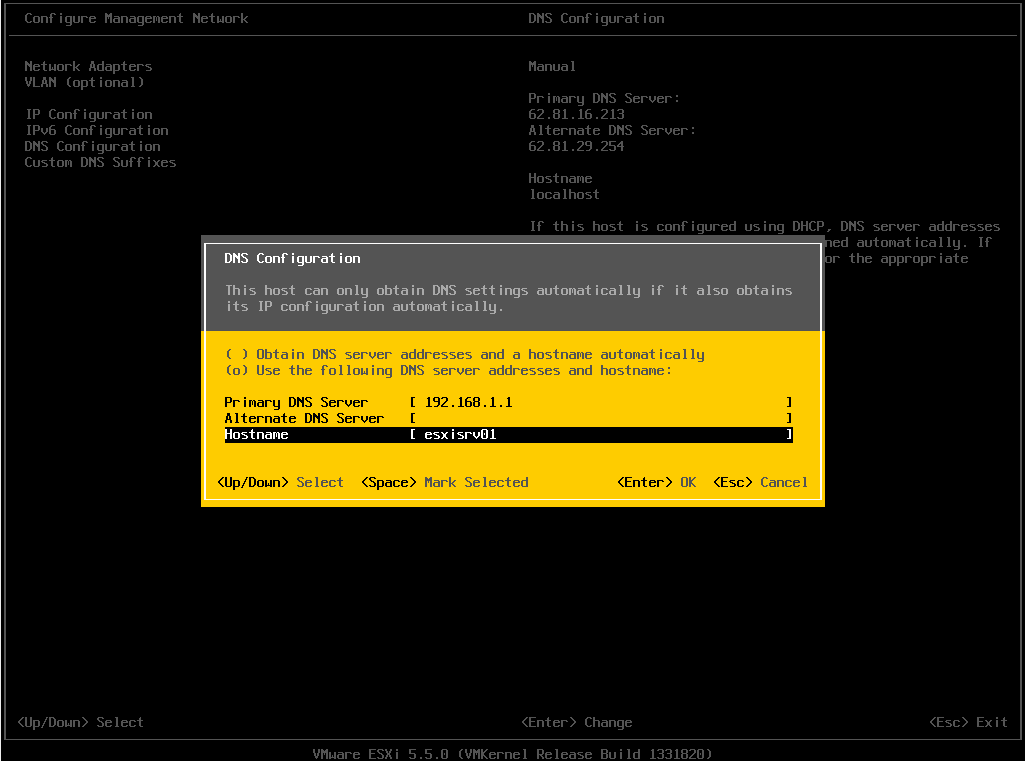Select IPv6 Configuration menu entry
Screen dimensions: 1025x761
96,130
